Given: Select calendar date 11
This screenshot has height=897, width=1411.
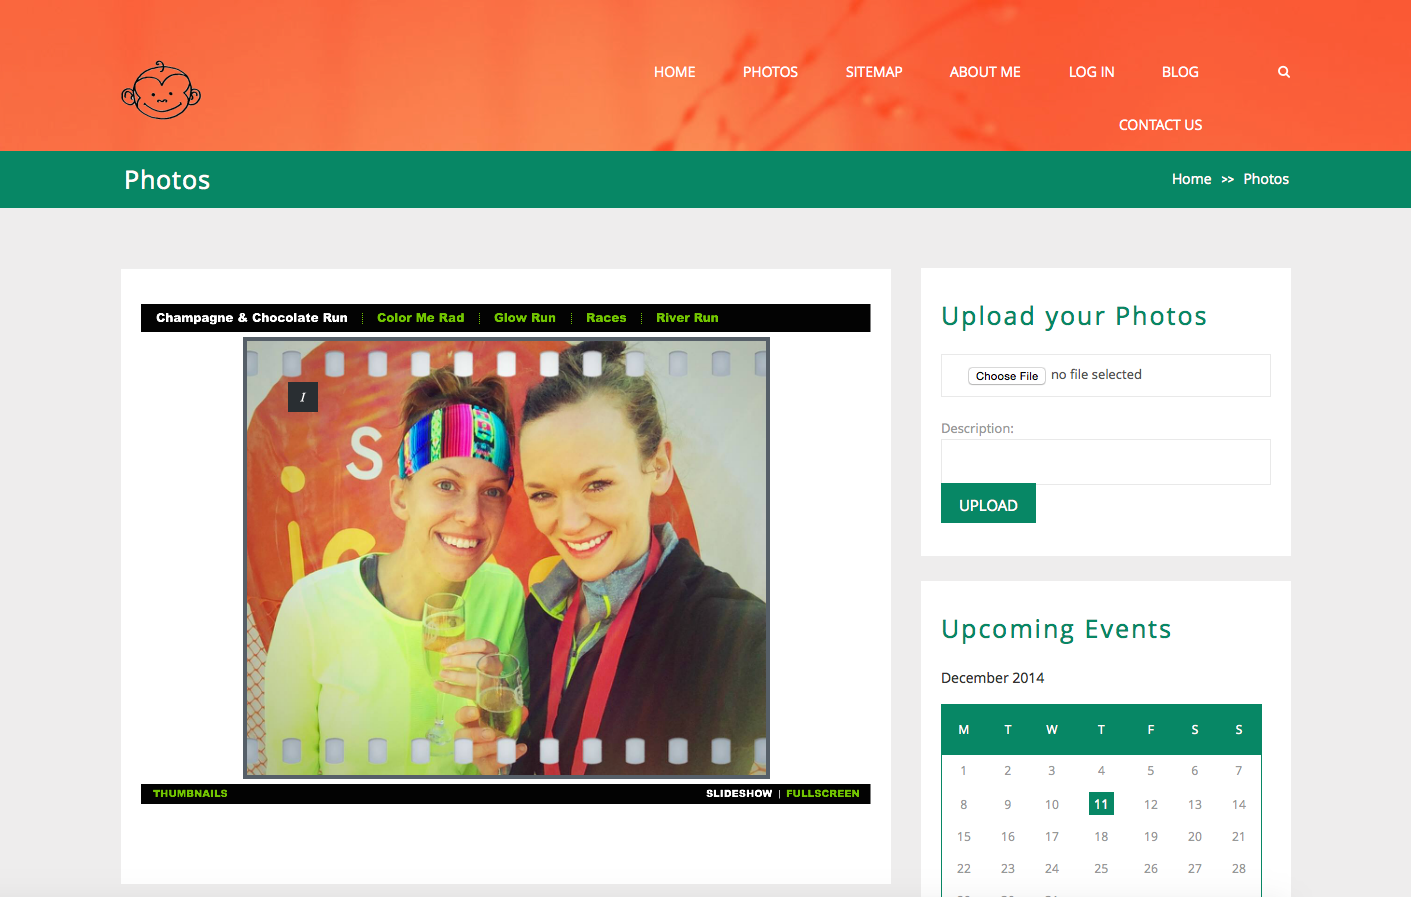Looking at the screenshot, I should pyautogui.click(x=1101, y=804).
